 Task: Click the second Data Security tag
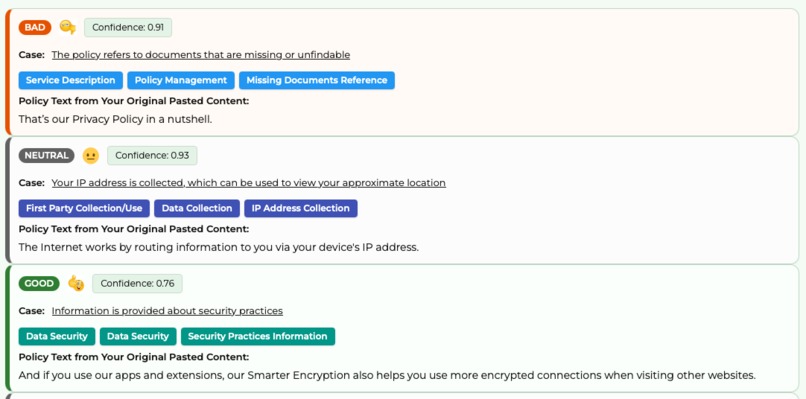click(x=138, y=336)
